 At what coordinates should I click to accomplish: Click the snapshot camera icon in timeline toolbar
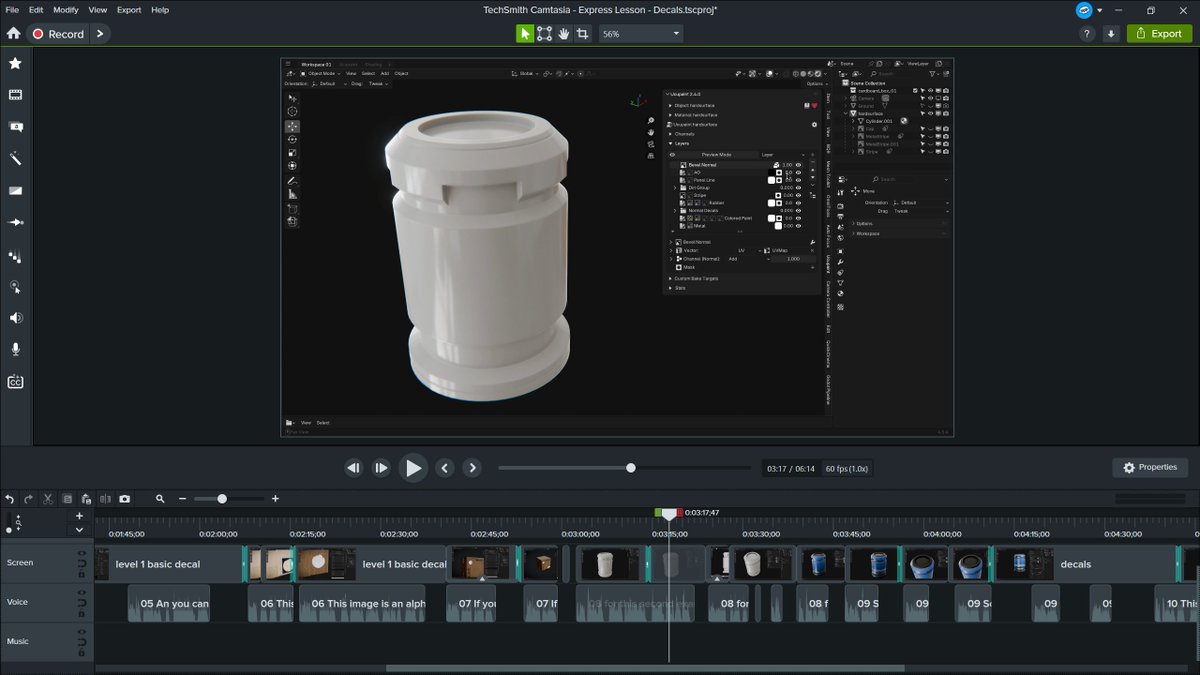point(124,499)
